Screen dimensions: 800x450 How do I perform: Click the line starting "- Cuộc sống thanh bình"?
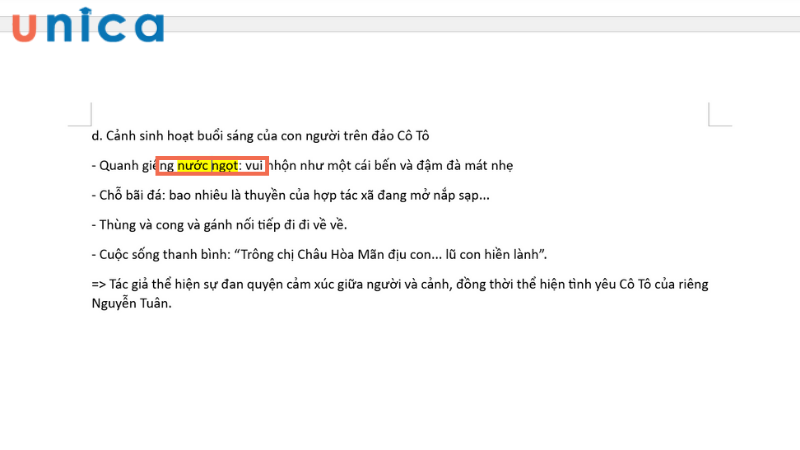[319, 255]
